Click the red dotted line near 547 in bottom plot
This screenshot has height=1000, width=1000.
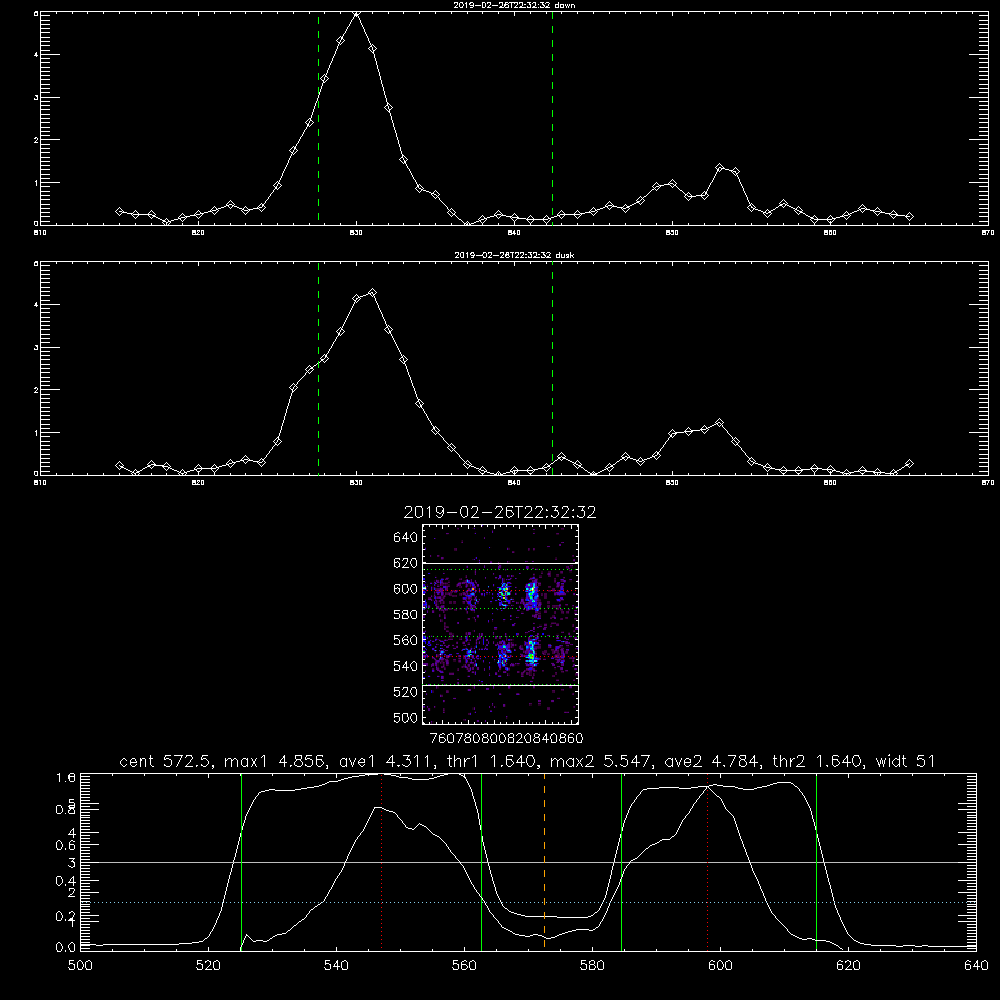381,861
